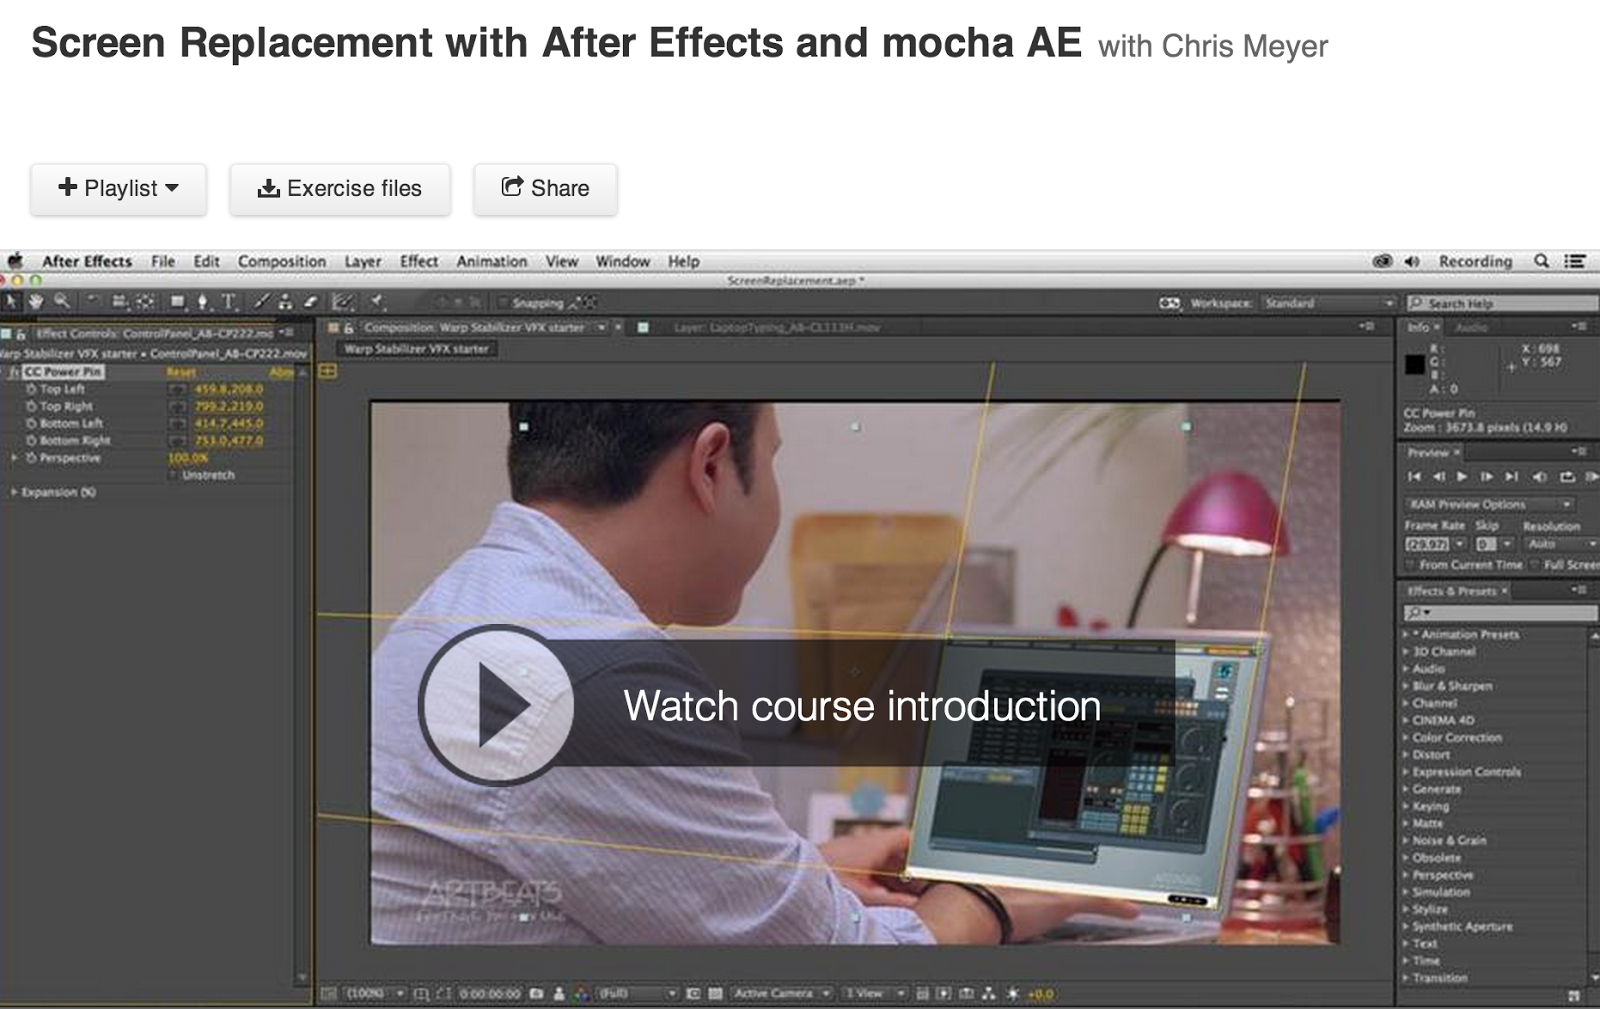1600x1009 pixels.
Task: Enable the Snapping checkbox
Action: pos(503,302)
